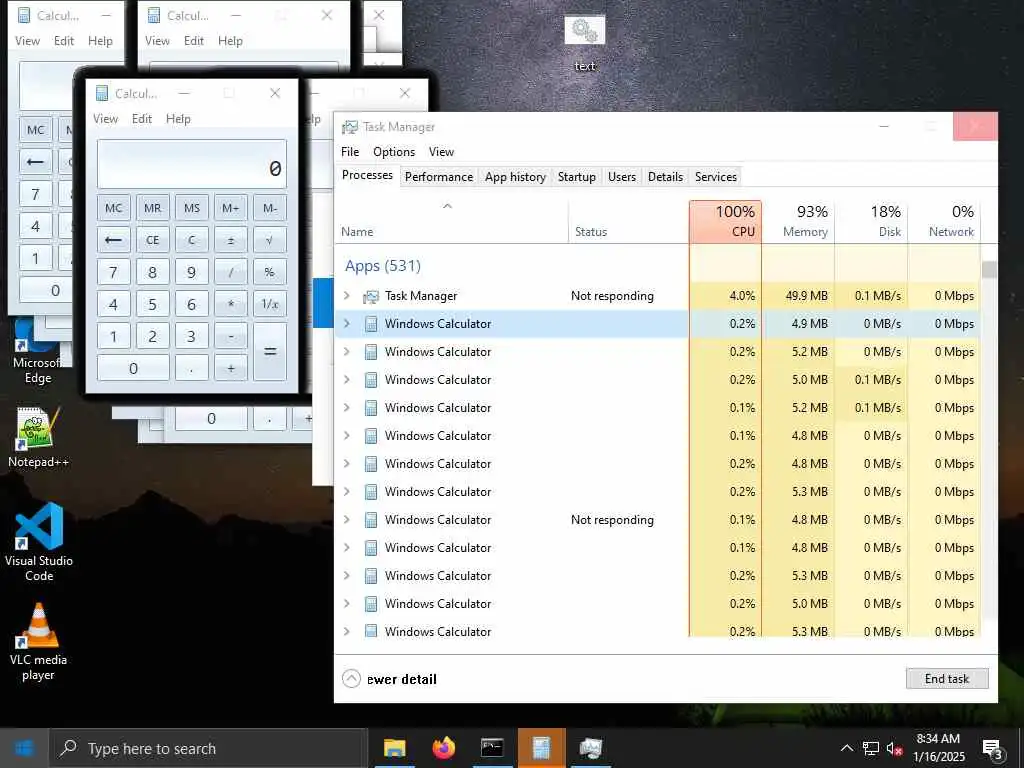Image resolution: width=1024 pixels, height=768 pixels.
Task: Open the Notepad++ desktop shortcut
Action: coord(38,438)
